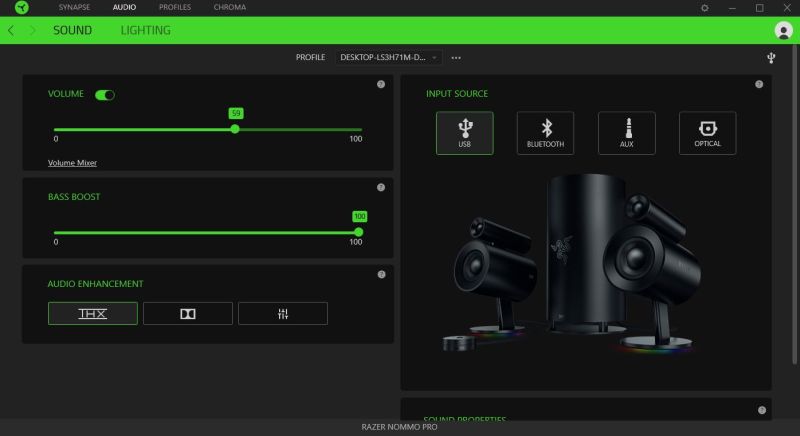Image resolution: width=800 pixels, height=436 pixels.
Task: Enable Dolby audio enhancement
Action: pyautogui.click(x=188, y=313)
